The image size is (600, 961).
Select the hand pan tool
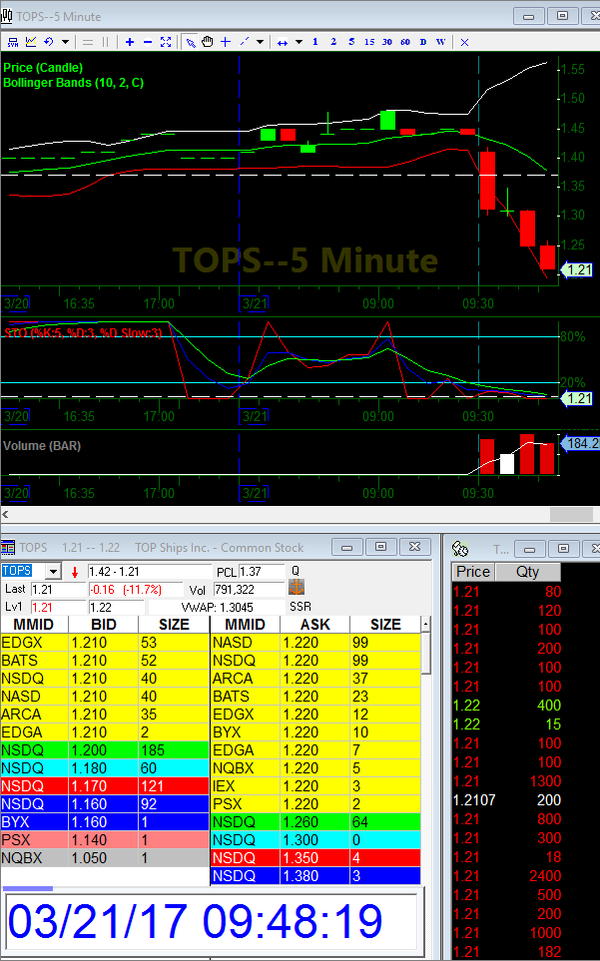(208, 42)
